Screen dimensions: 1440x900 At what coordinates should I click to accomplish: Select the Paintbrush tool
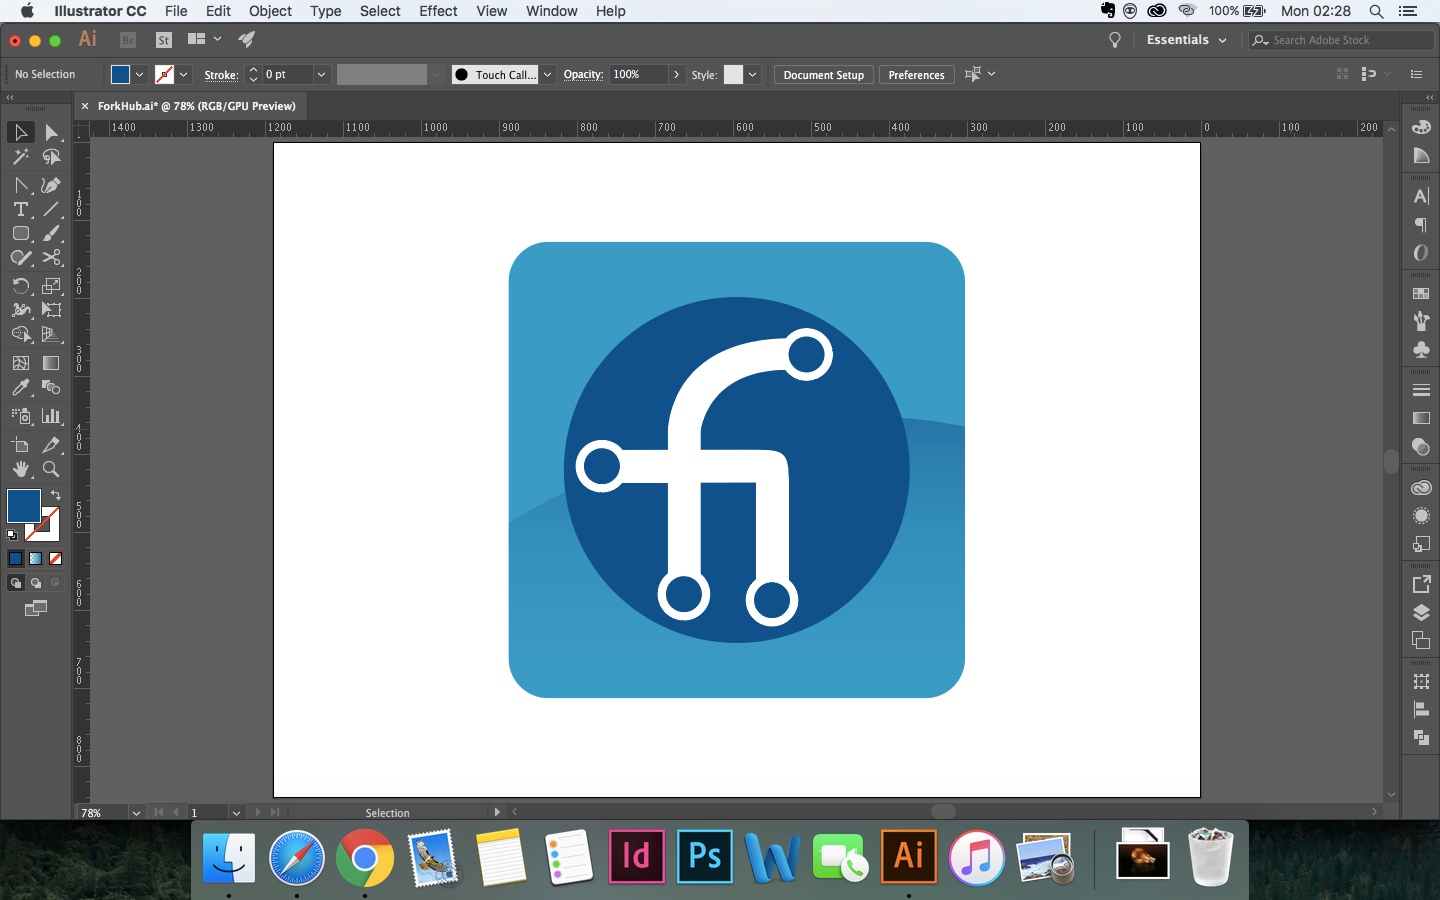(x=51, y=233)
